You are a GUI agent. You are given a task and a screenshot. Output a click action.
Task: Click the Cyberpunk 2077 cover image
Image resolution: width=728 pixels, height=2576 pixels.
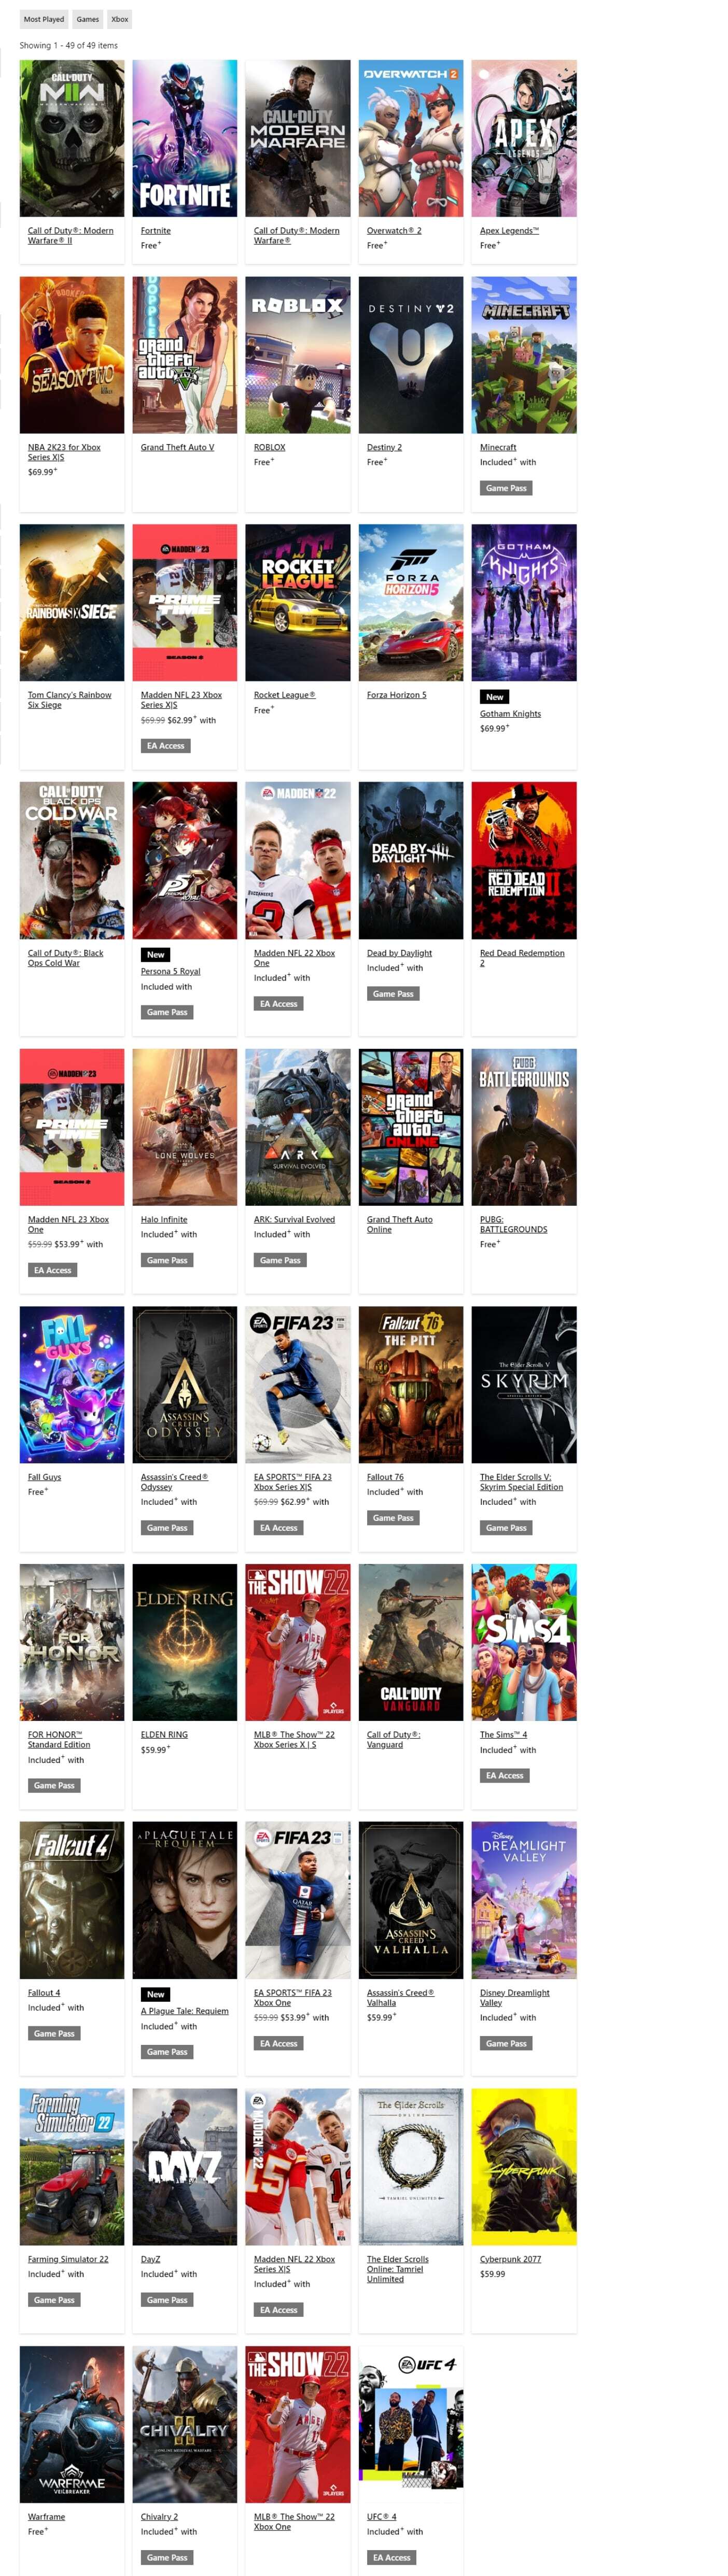(524, 2166)
